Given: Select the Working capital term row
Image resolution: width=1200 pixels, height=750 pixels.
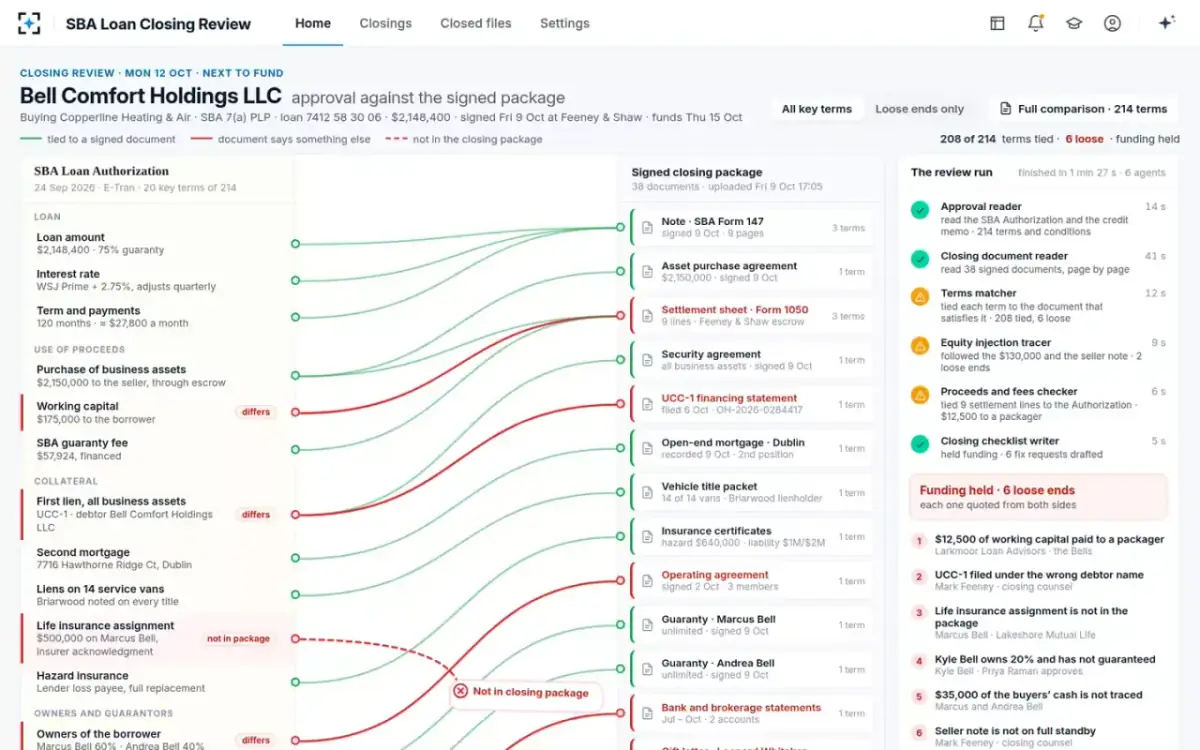Looking at the screenshot, I should point(158,412).
